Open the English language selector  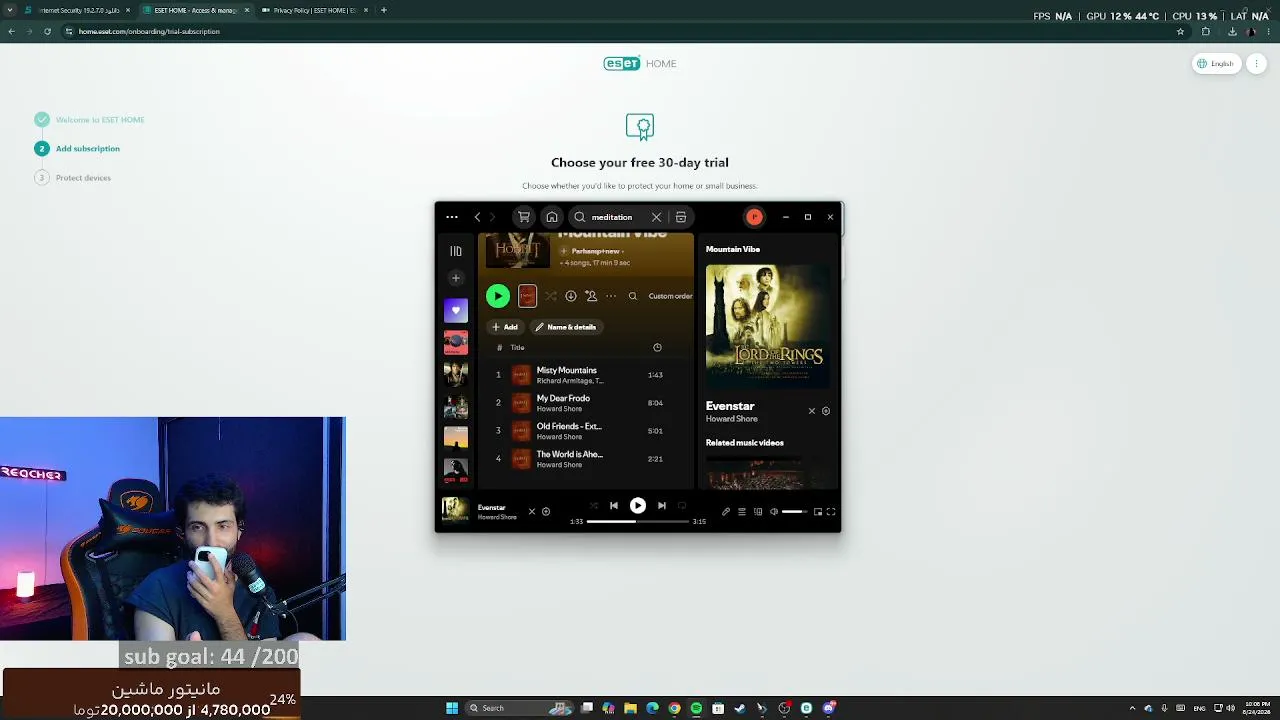point(1216,64)
